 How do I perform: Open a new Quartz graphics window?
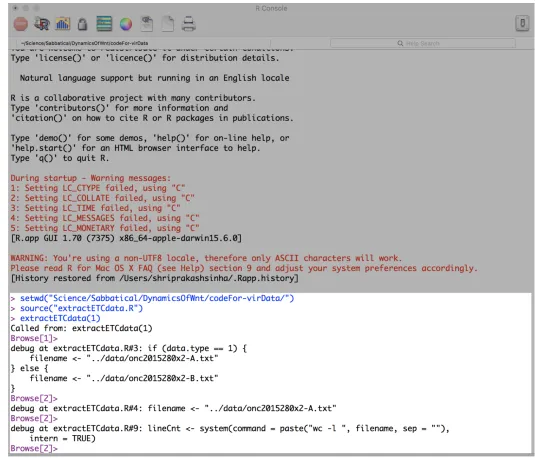tap(63, 24)
